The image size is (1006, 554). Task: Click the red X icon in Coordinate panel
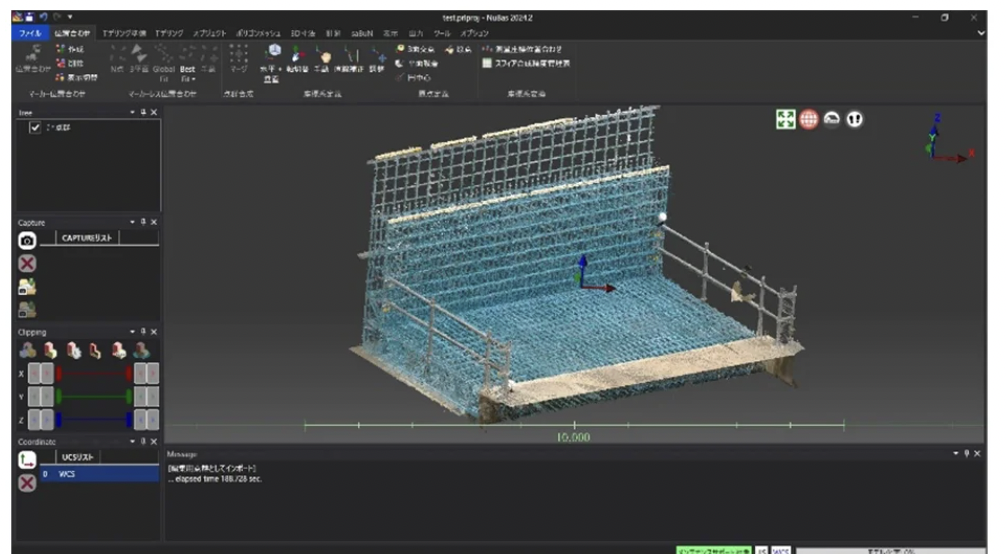coord(28,482)
